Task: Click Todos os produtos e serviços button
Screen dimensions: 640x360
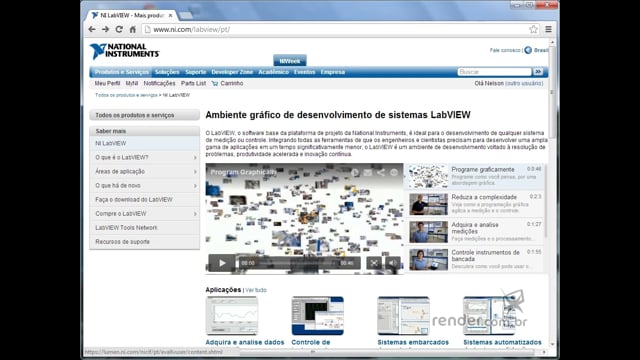Action: coord(144,115)
